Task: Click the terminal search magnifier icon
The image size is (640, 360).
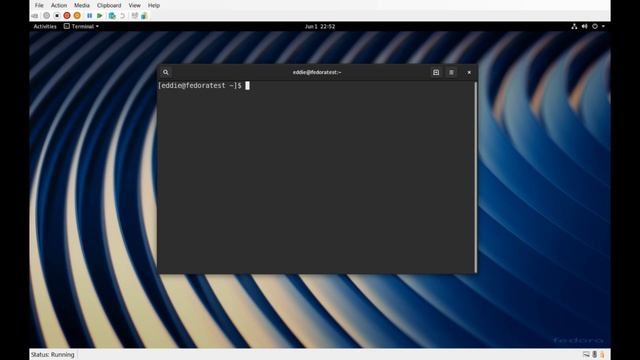Action: point(166,72)
